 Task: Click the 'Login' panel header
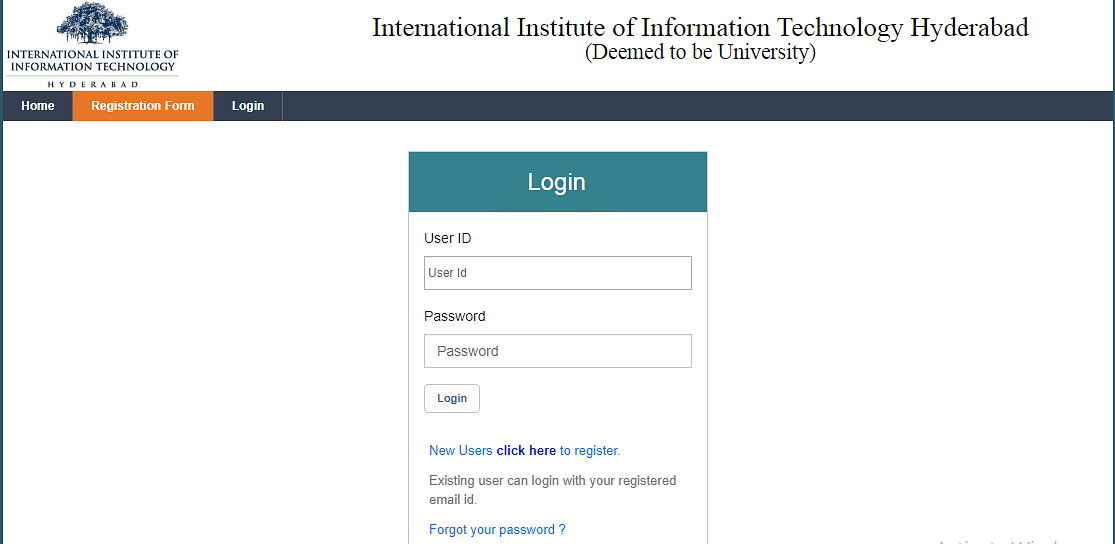558,182
